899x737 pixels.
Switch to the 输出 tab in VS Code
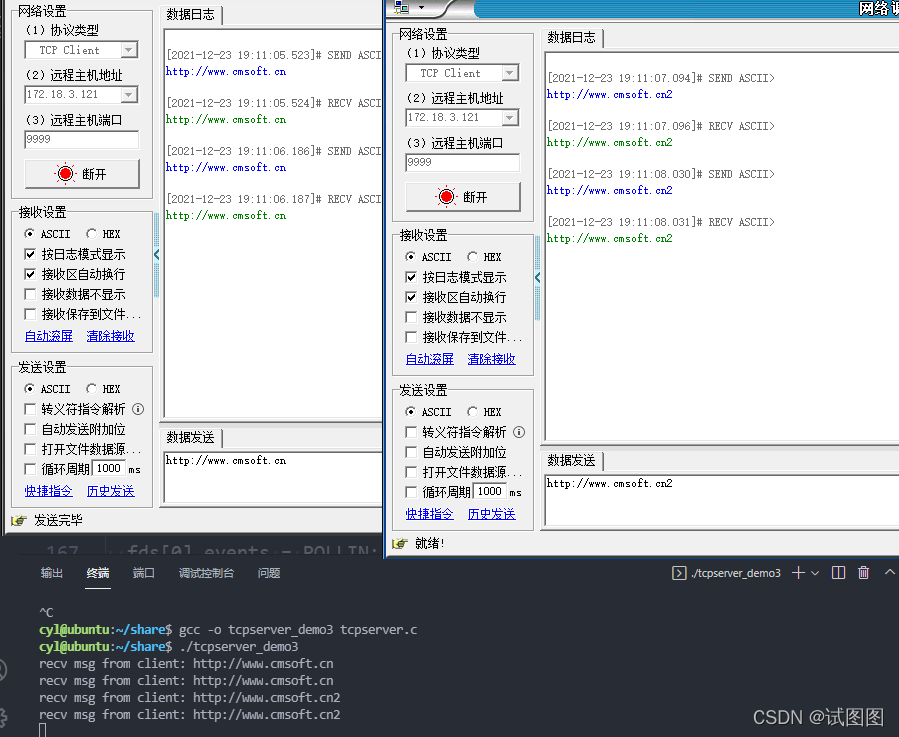51,575
